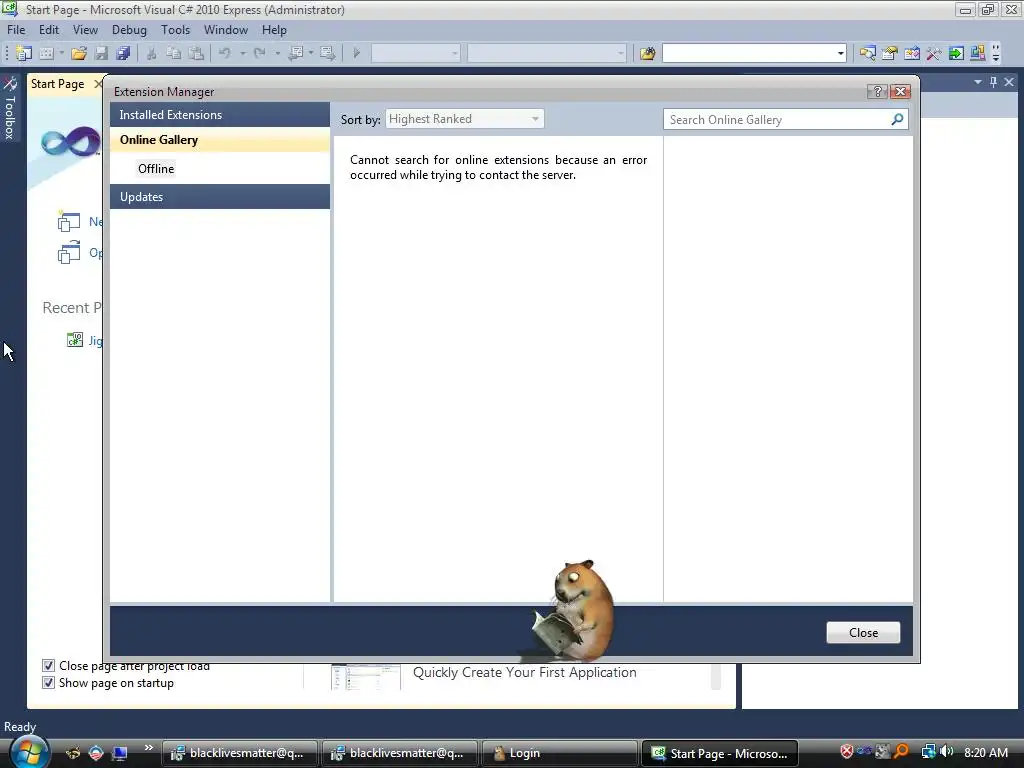Open the Help menu
1024x768 pixels.
click(274, 30)
